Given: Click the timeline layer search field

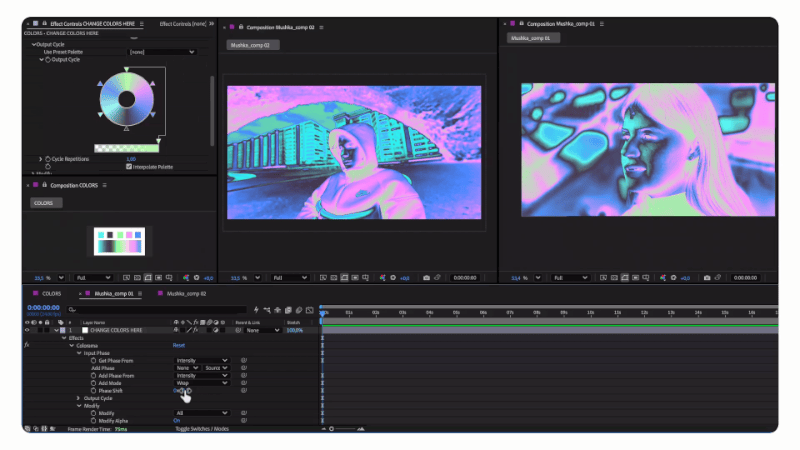Looking at the screenshot, I should click(x=157, y=309).
